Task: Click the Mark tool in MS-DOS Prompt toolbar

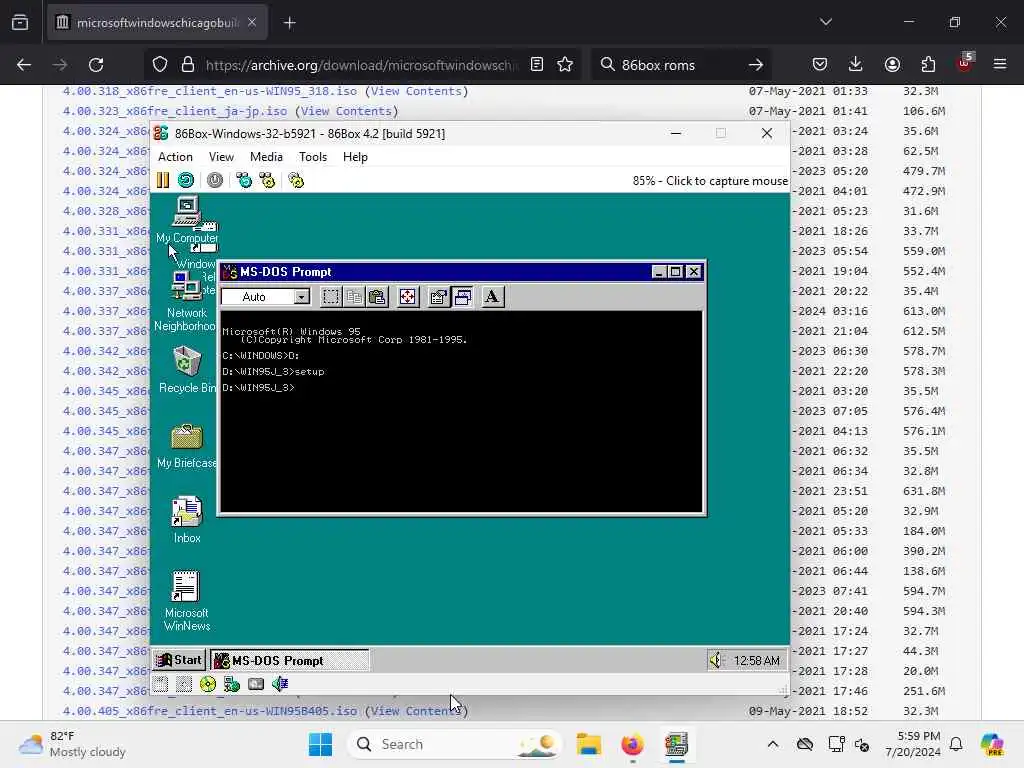Action: tap(331, 297)
